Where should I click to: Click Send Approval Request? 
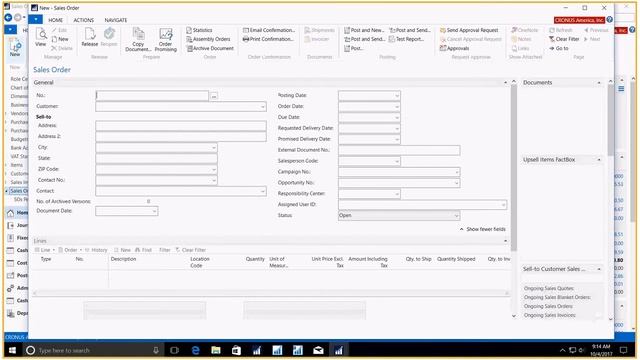click(x=469, y=30)
